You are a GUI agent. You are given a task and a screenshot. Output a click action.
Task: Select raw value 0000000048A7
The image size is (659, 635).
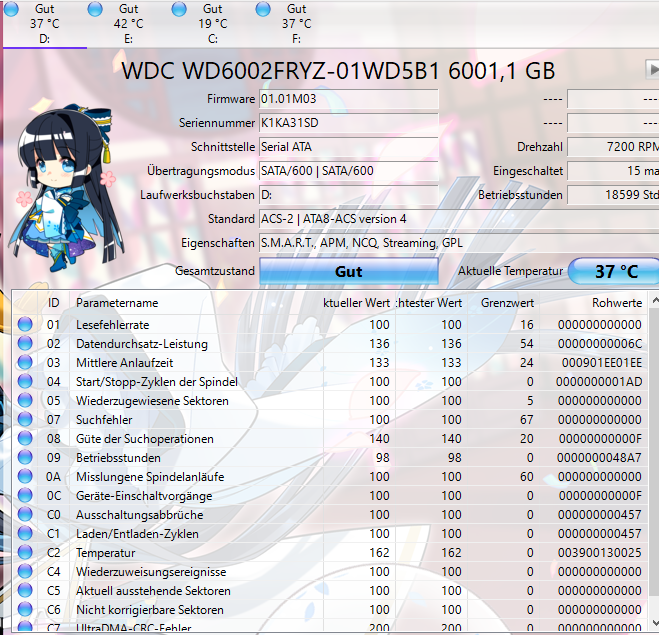[600, 458]
